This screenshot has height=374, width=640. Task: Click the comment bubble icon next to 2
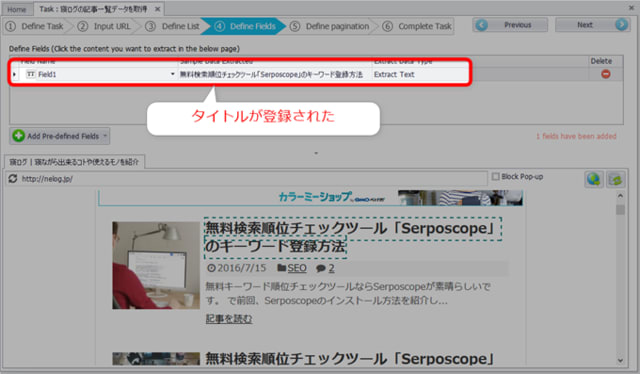[321, 268]
